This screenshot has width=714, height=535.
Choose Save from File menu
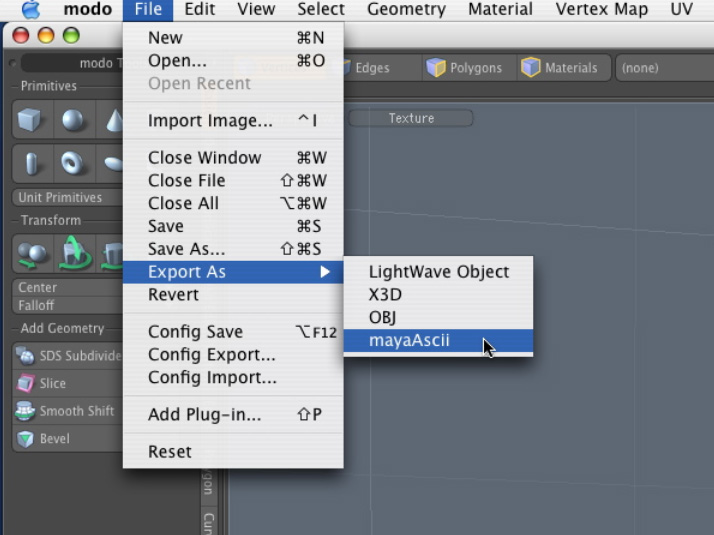(x=233, y=226)
